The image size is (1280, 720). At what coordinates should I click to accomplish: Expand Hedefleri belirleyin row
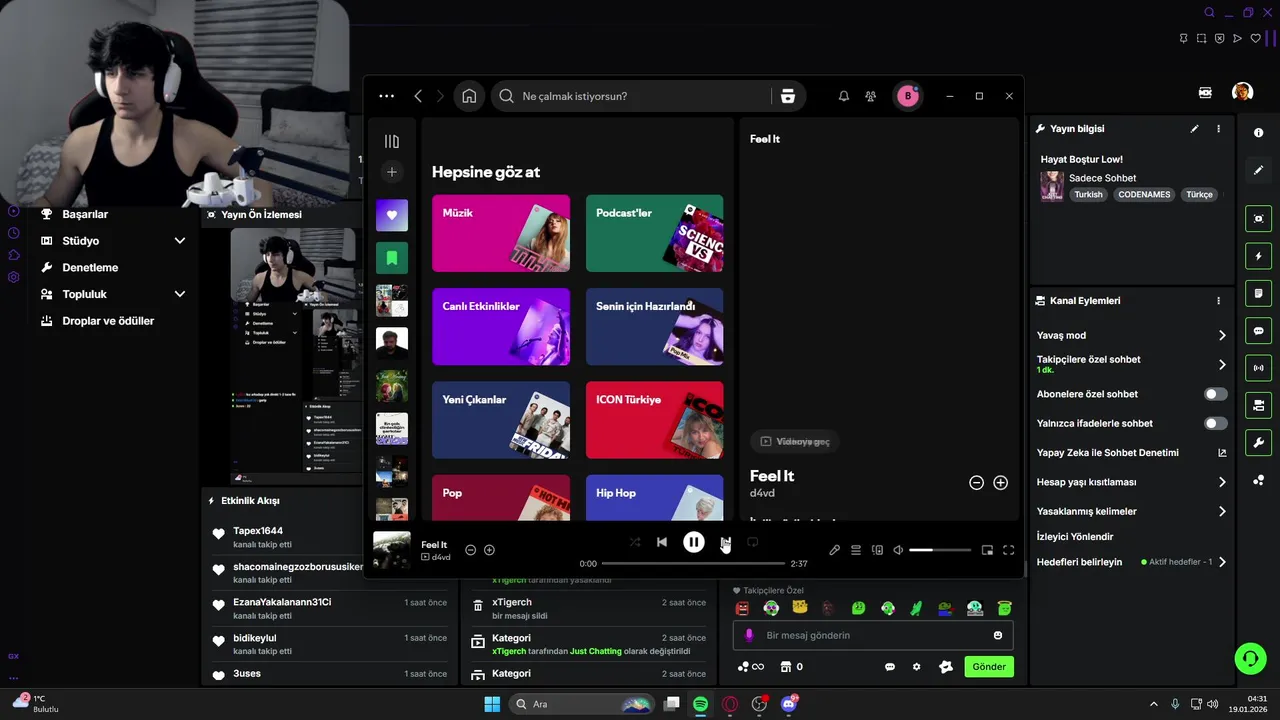point(1131,562)
